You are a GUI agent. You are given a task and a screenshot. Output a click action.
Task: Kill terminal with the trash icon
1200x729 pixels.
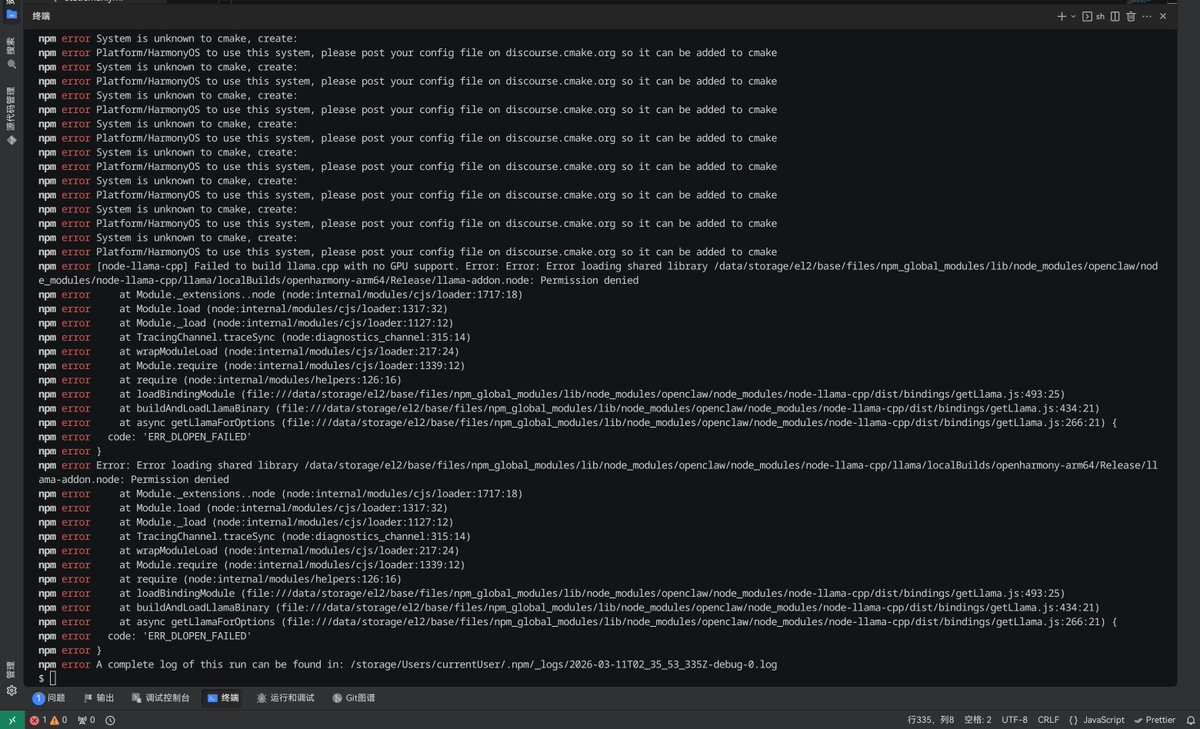1131,17
